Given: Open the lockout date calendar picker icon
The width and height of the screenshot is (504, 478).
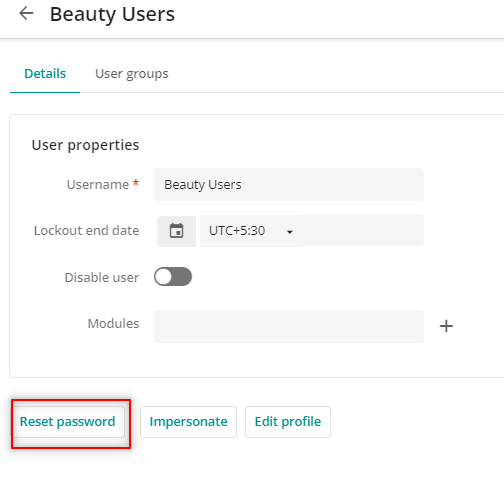Looking at the screenshot, I should (x=176, y=231).
